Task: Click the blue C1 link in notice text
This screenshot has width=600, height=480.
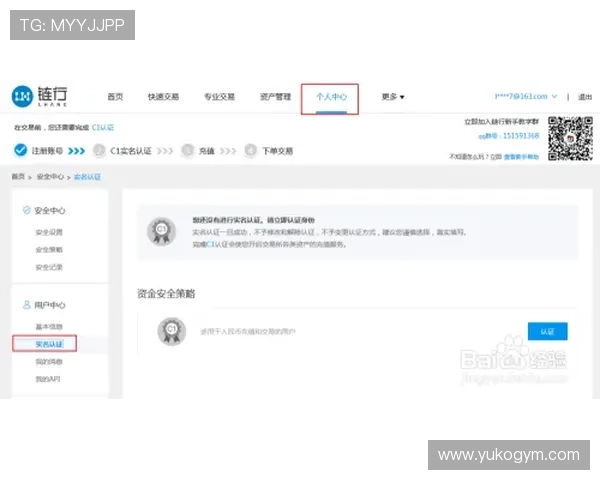Action: 210,244
